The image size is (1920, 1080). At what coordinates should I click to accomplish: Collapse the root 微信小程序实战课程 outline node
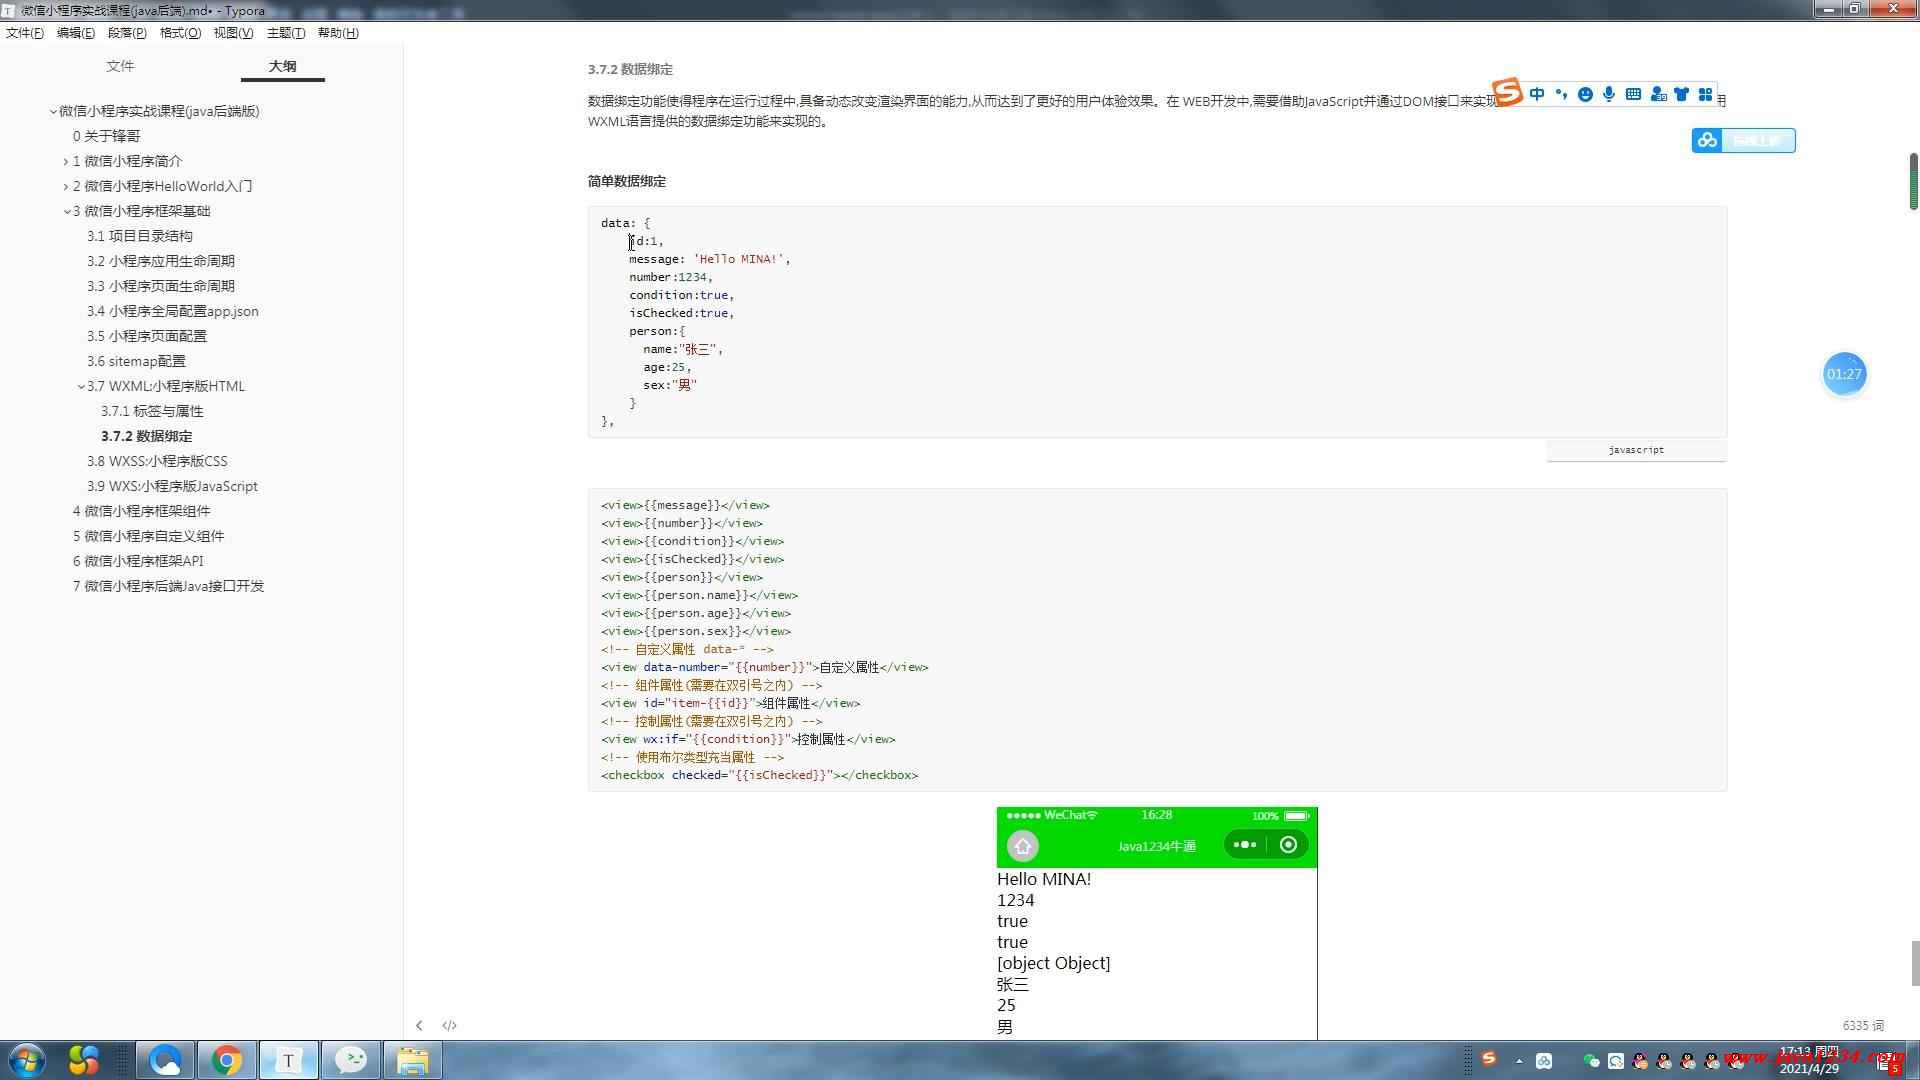tap(53, 112)
